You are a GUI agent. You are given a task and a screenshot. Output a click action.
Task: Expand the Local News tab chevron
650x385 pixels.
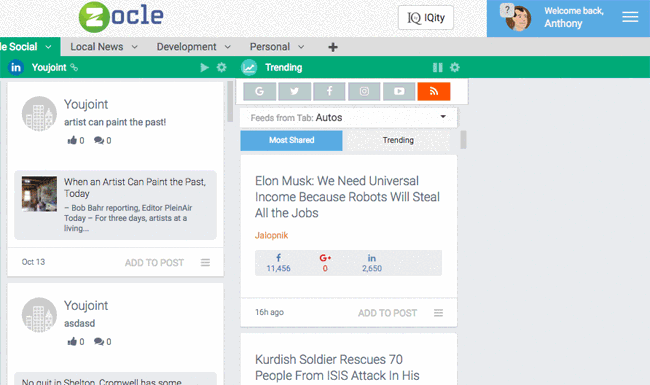[134, 47]
